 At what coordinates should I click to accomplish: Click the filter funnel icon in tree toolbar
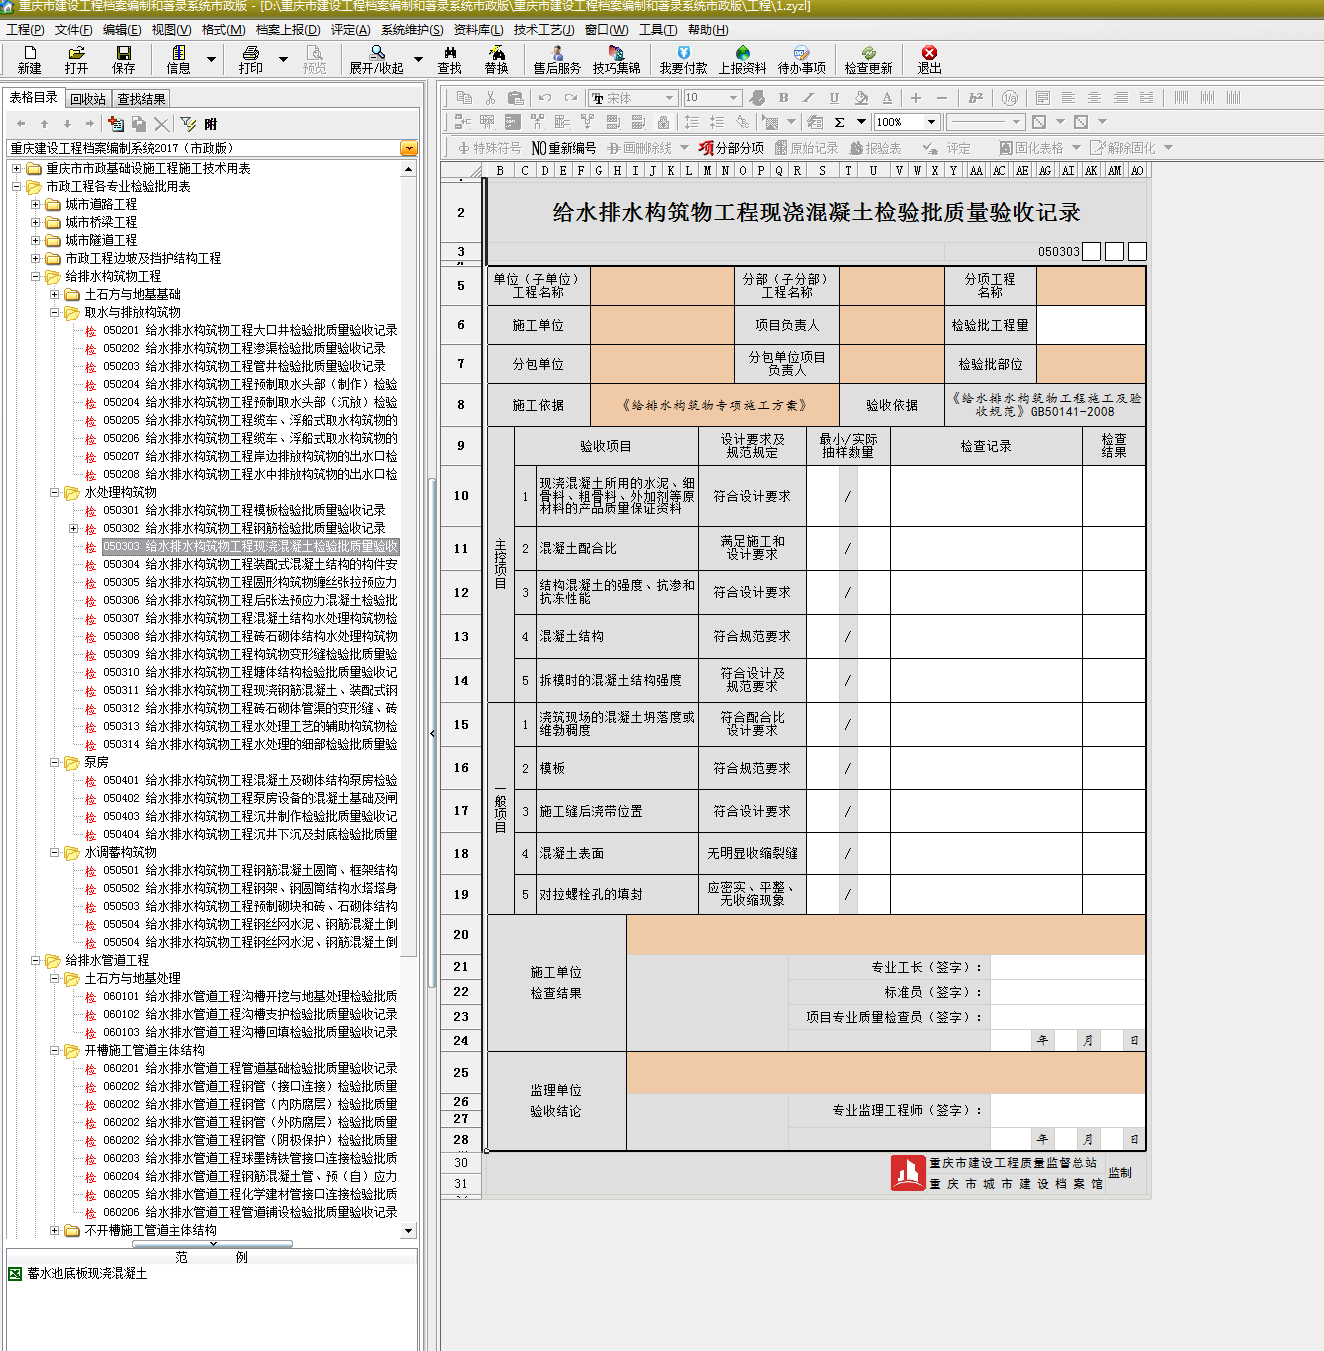point(188,124)
